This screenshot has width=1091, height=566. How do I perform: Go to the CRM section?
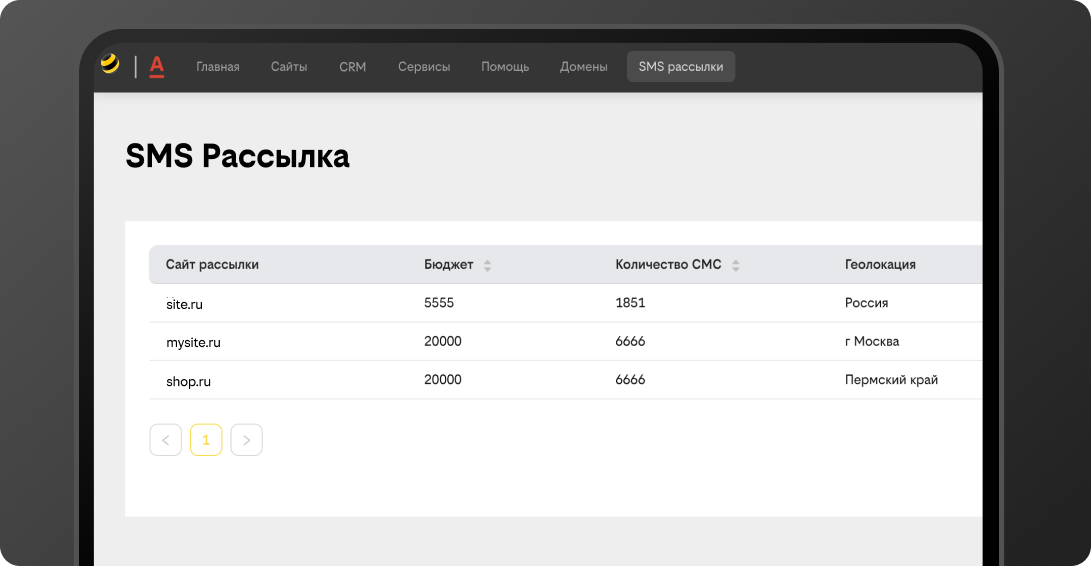tap(353, 67)
